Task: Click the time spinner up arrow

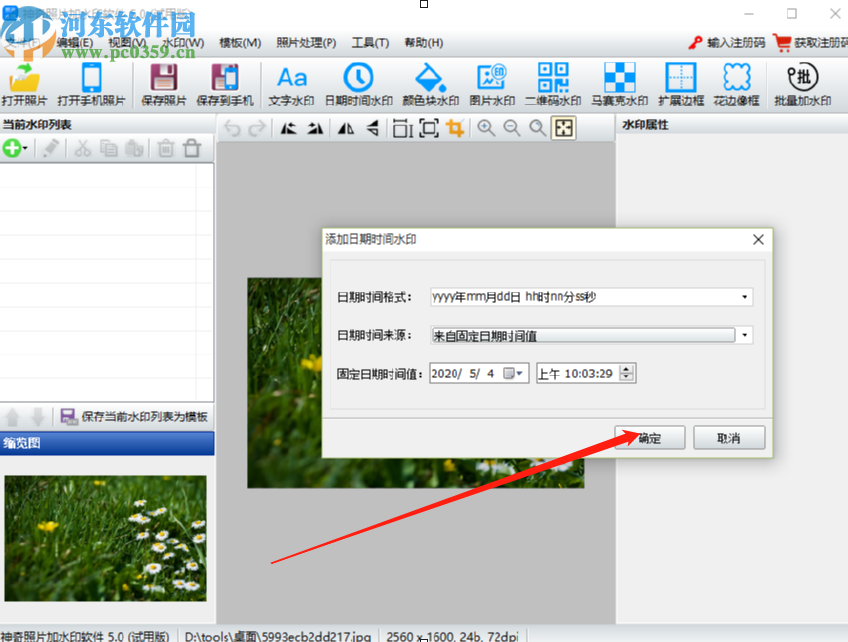Action: click(626, 369)
